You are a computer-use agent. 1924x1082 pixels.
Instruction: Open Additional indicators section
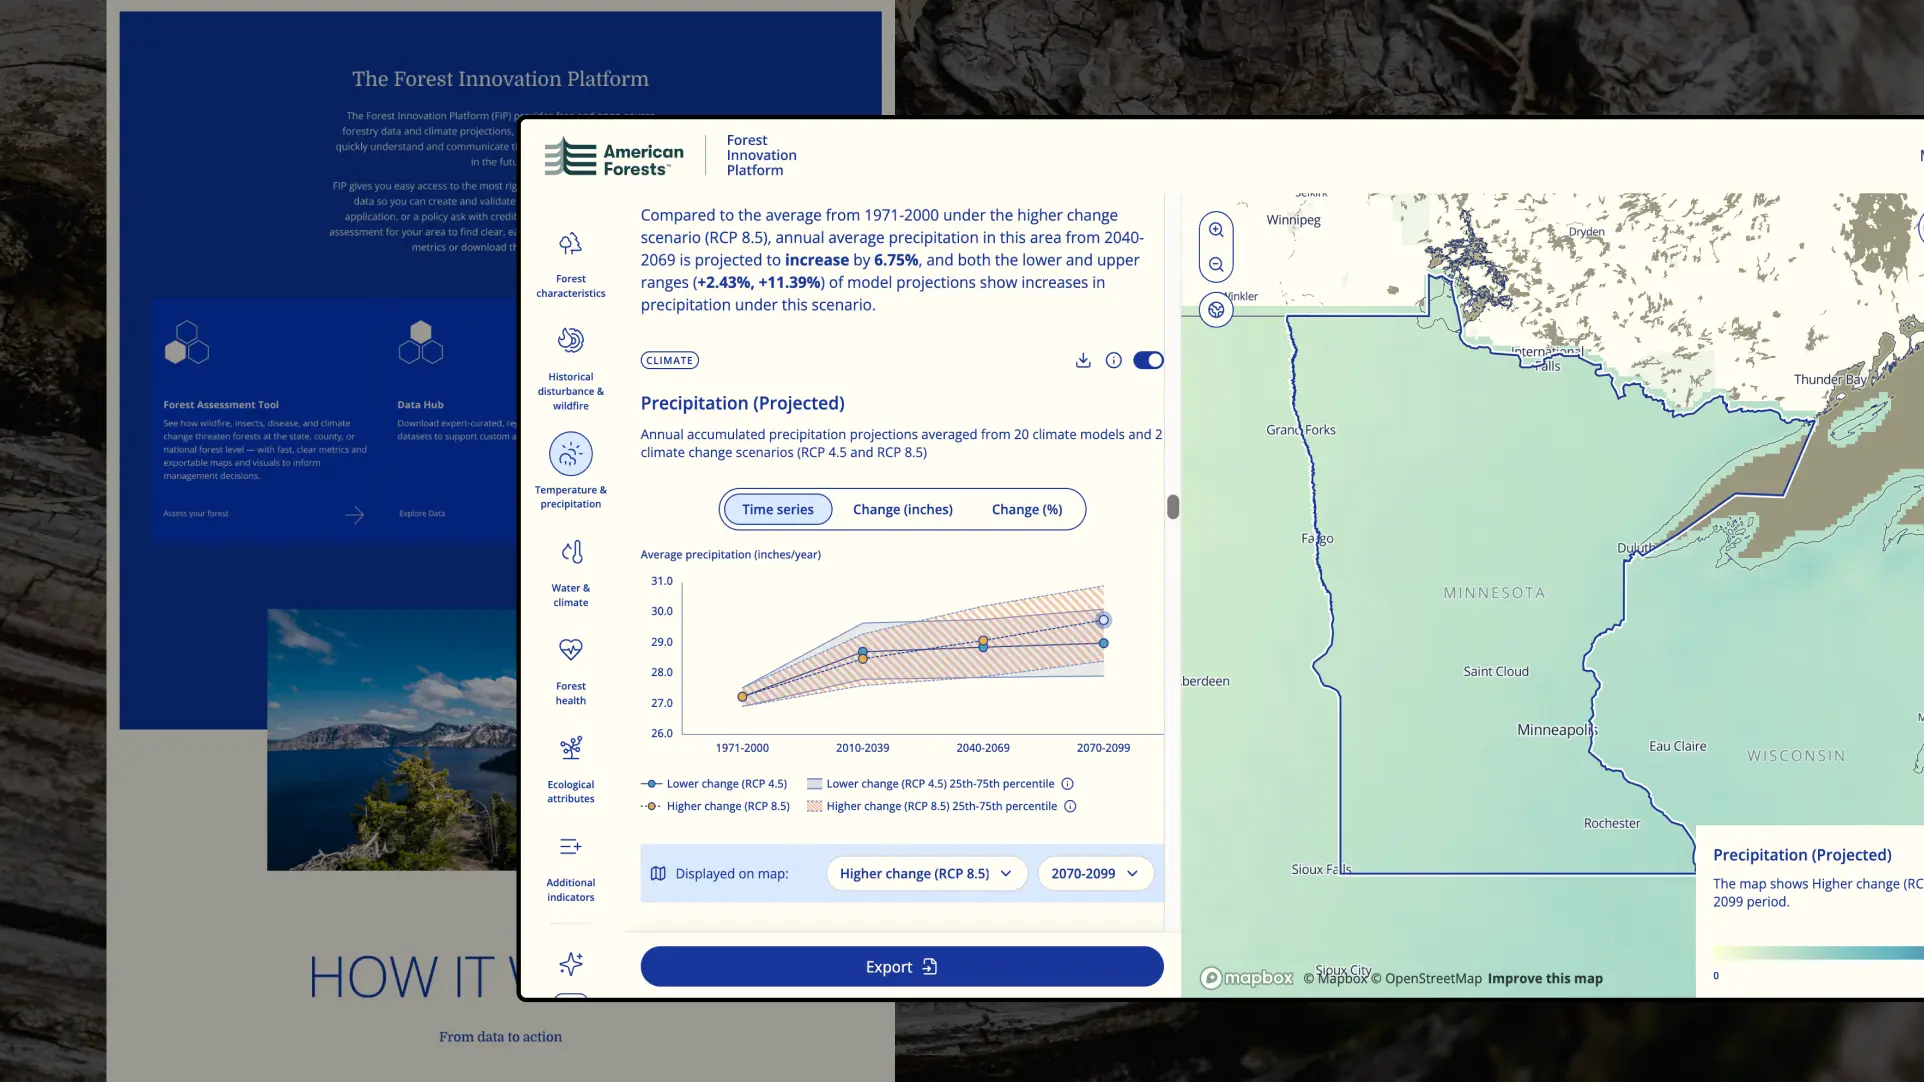[570, 867]
